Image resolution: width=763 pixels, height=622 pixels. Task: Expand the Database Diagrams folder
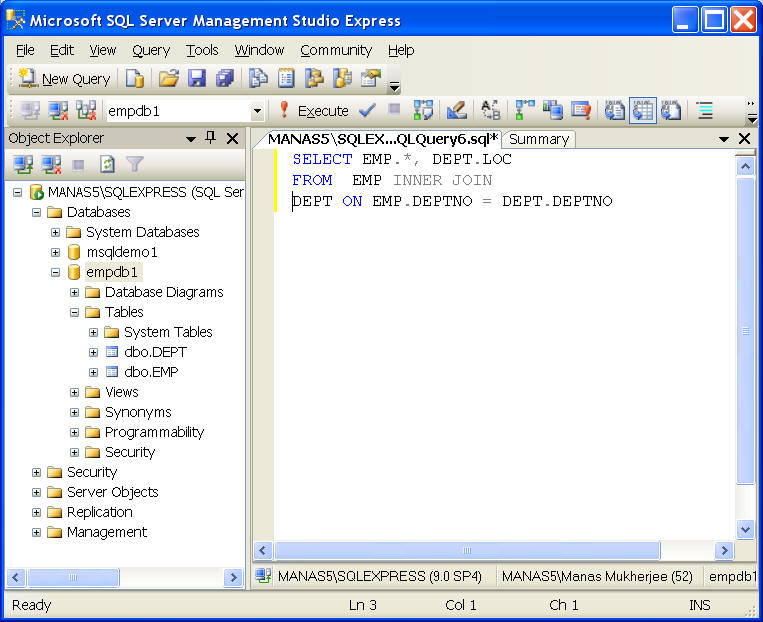pyautogui.click(x=74, y=293)
